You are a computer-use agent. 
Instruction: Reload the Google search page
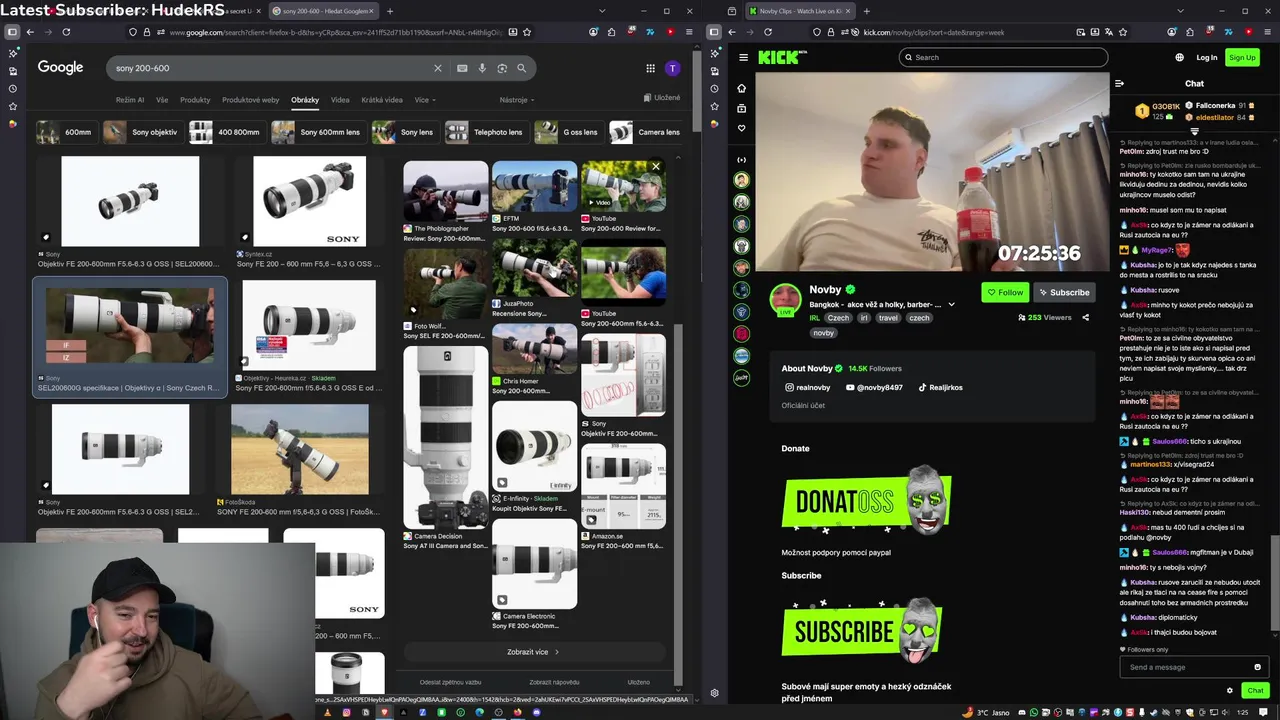pos(66,32)
